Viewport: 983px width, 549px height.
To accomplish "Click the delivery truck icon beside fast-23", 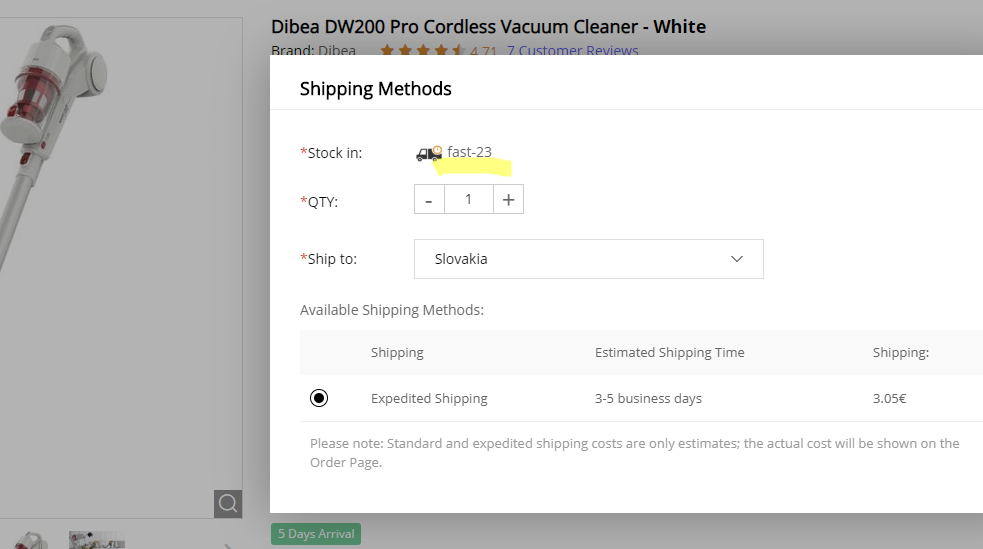I will coord(428,153).
